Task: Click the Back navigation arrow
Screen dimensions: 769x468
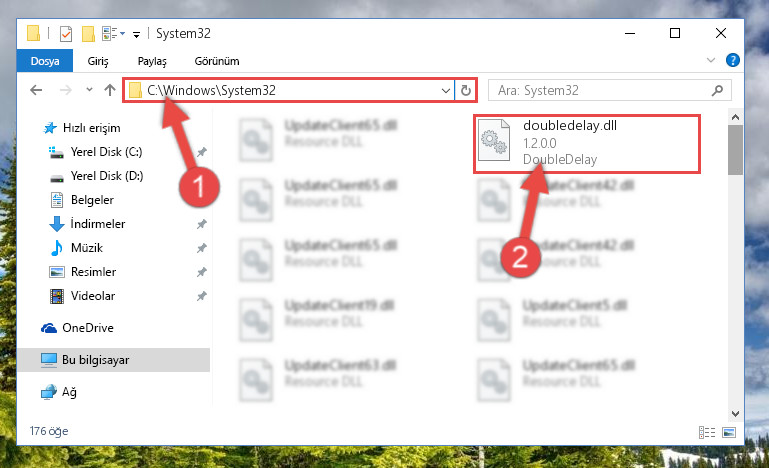Action: pos(36,90)
